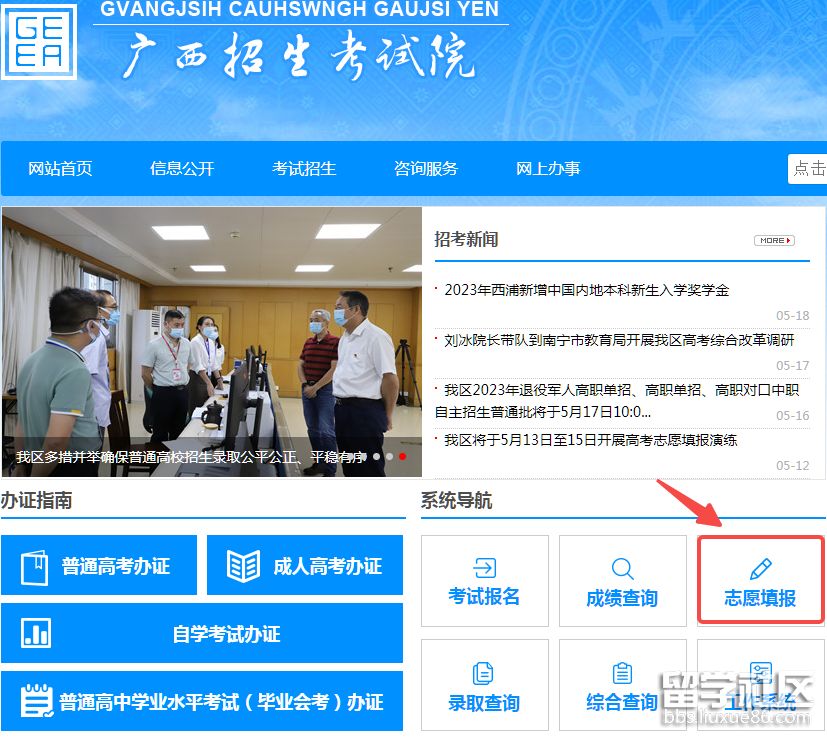Image resolution: width=827 pixels, height=739 pixels.
Task: Open the 咨询服务 menu
Action: [x=426, y=168]
